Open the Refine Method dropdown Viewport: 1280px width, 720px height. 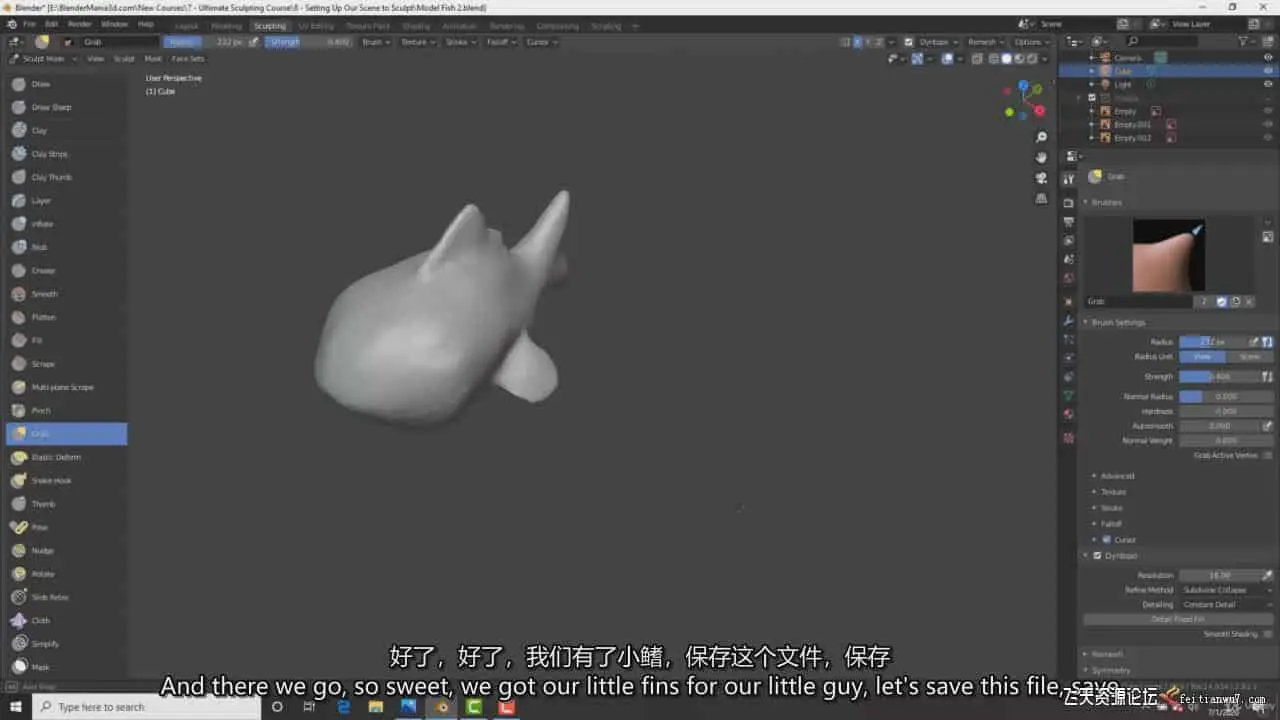click(1226, 590)
